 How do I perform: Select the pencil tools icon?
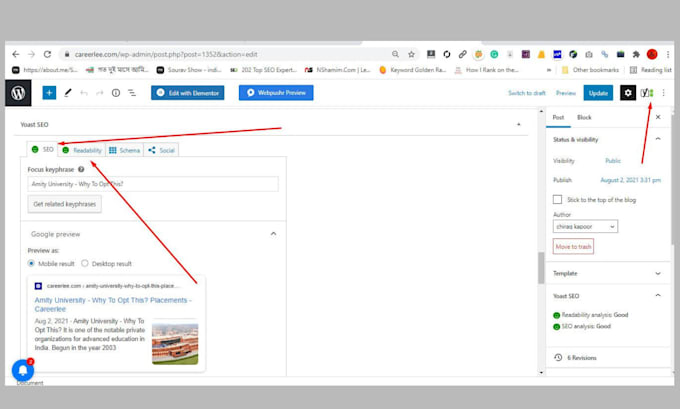68,92
